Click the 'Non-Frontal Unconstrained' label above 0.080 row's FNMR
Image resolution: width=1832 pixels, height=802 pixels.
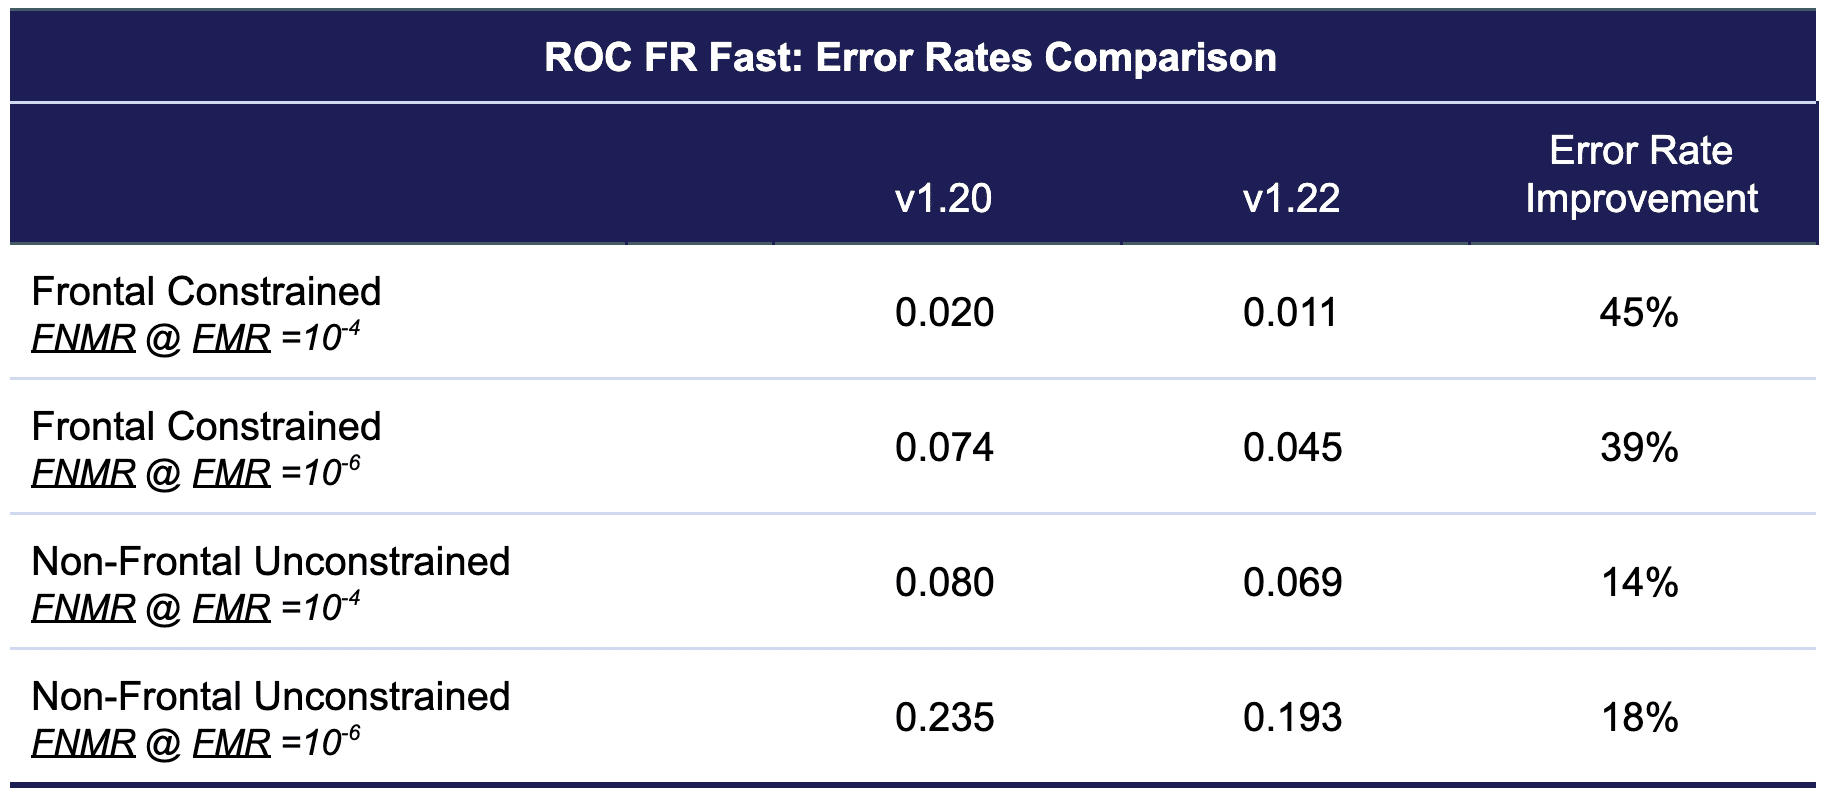click(x=271, y=561)
